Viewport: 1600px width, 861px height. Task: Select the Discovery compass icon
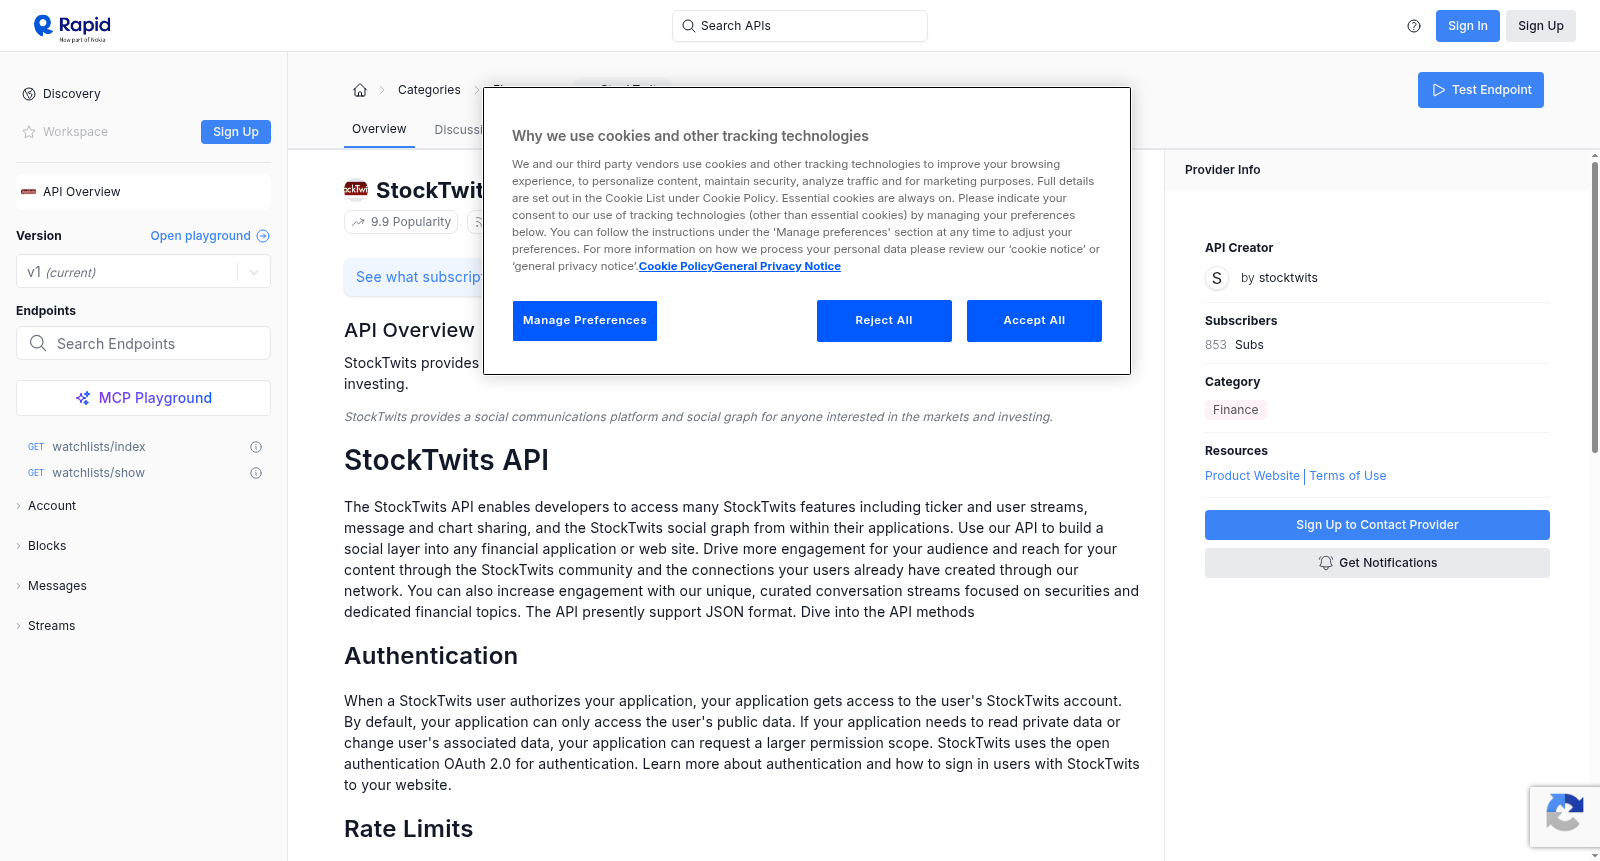click(29, 94)
